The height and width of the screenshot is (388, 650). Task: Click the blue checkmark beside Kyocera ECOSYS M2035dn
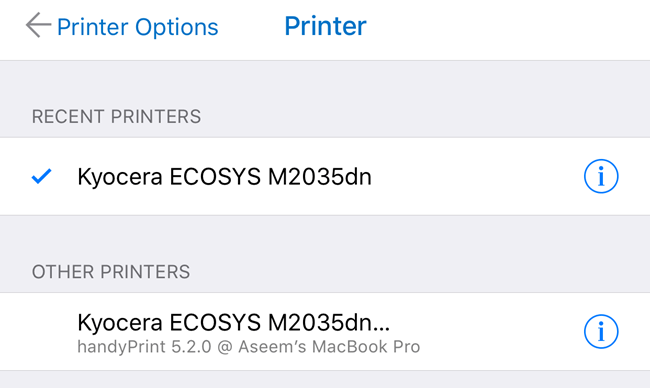41,176
